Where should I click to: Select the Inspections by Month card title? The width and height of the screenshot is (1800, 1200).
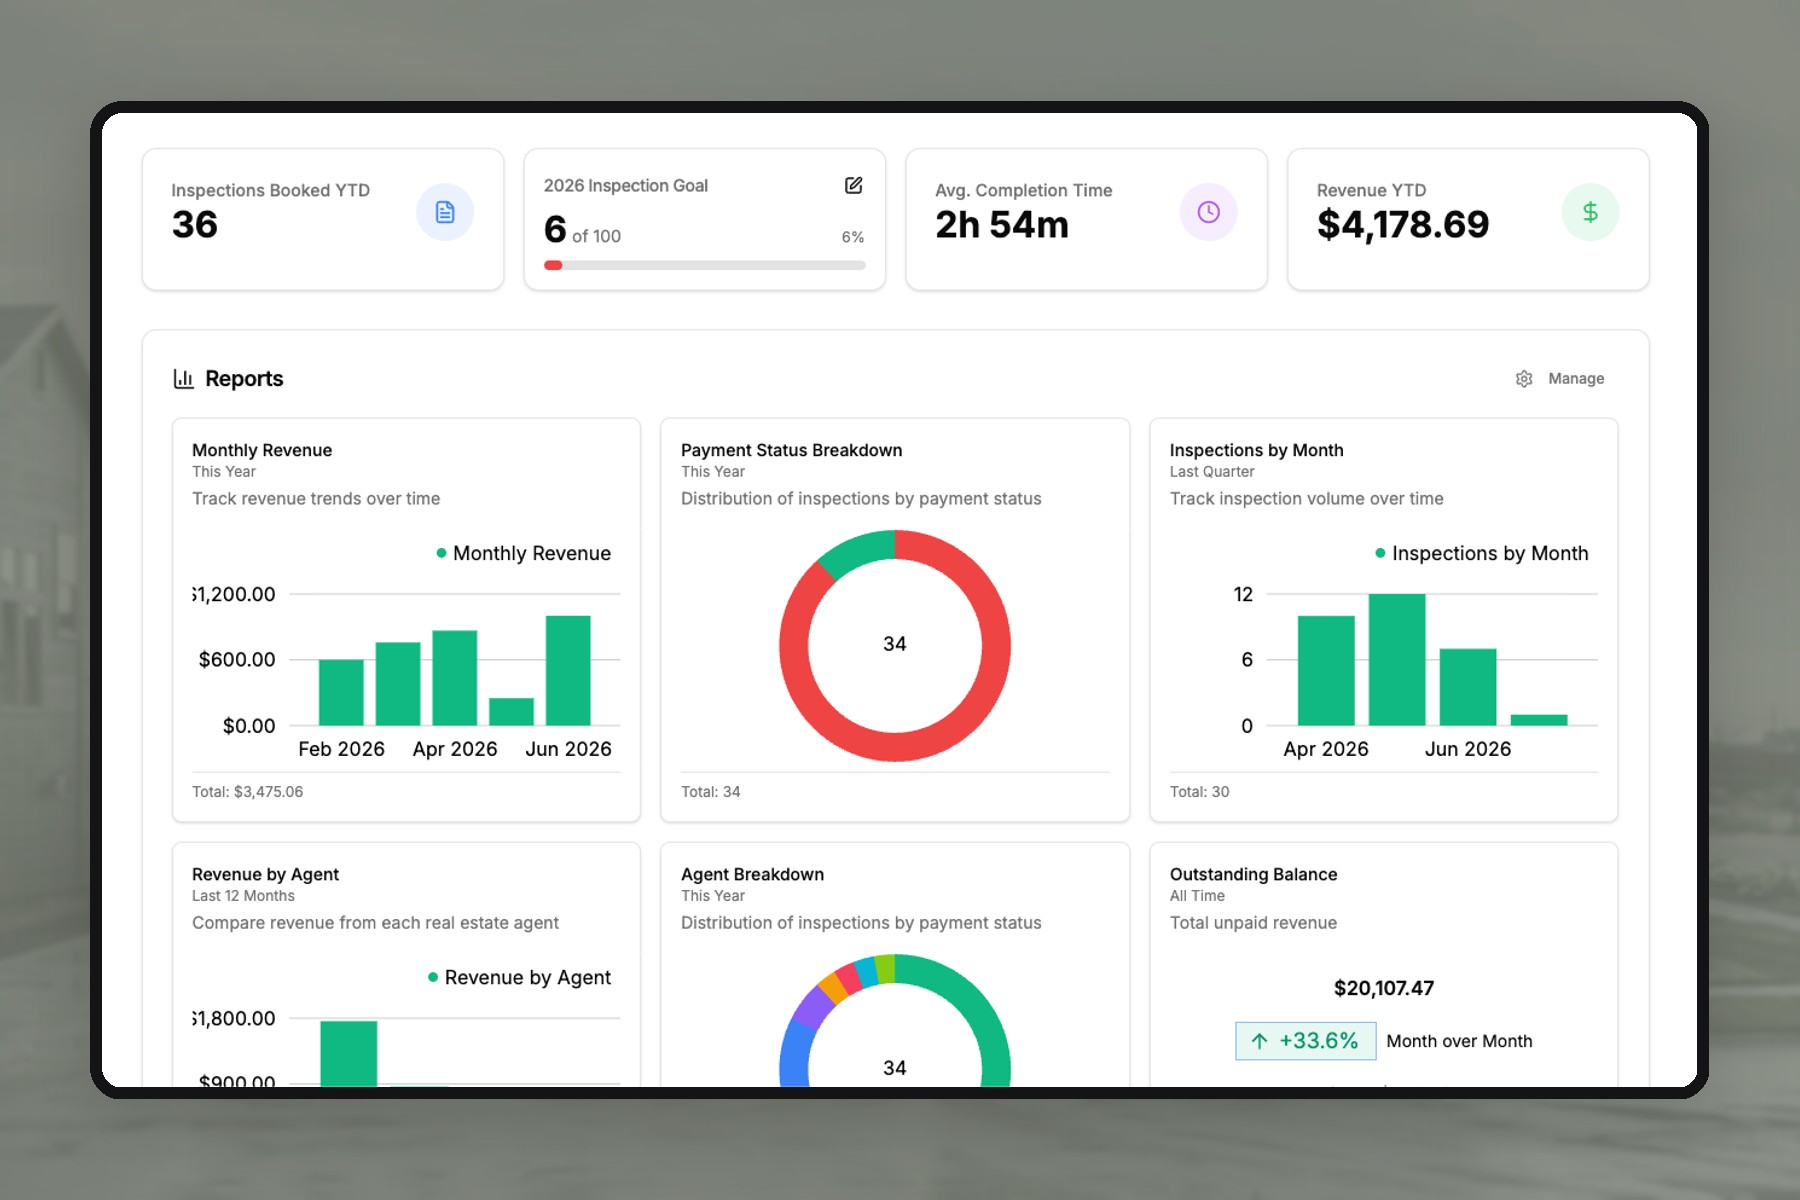click(1256, 450)
